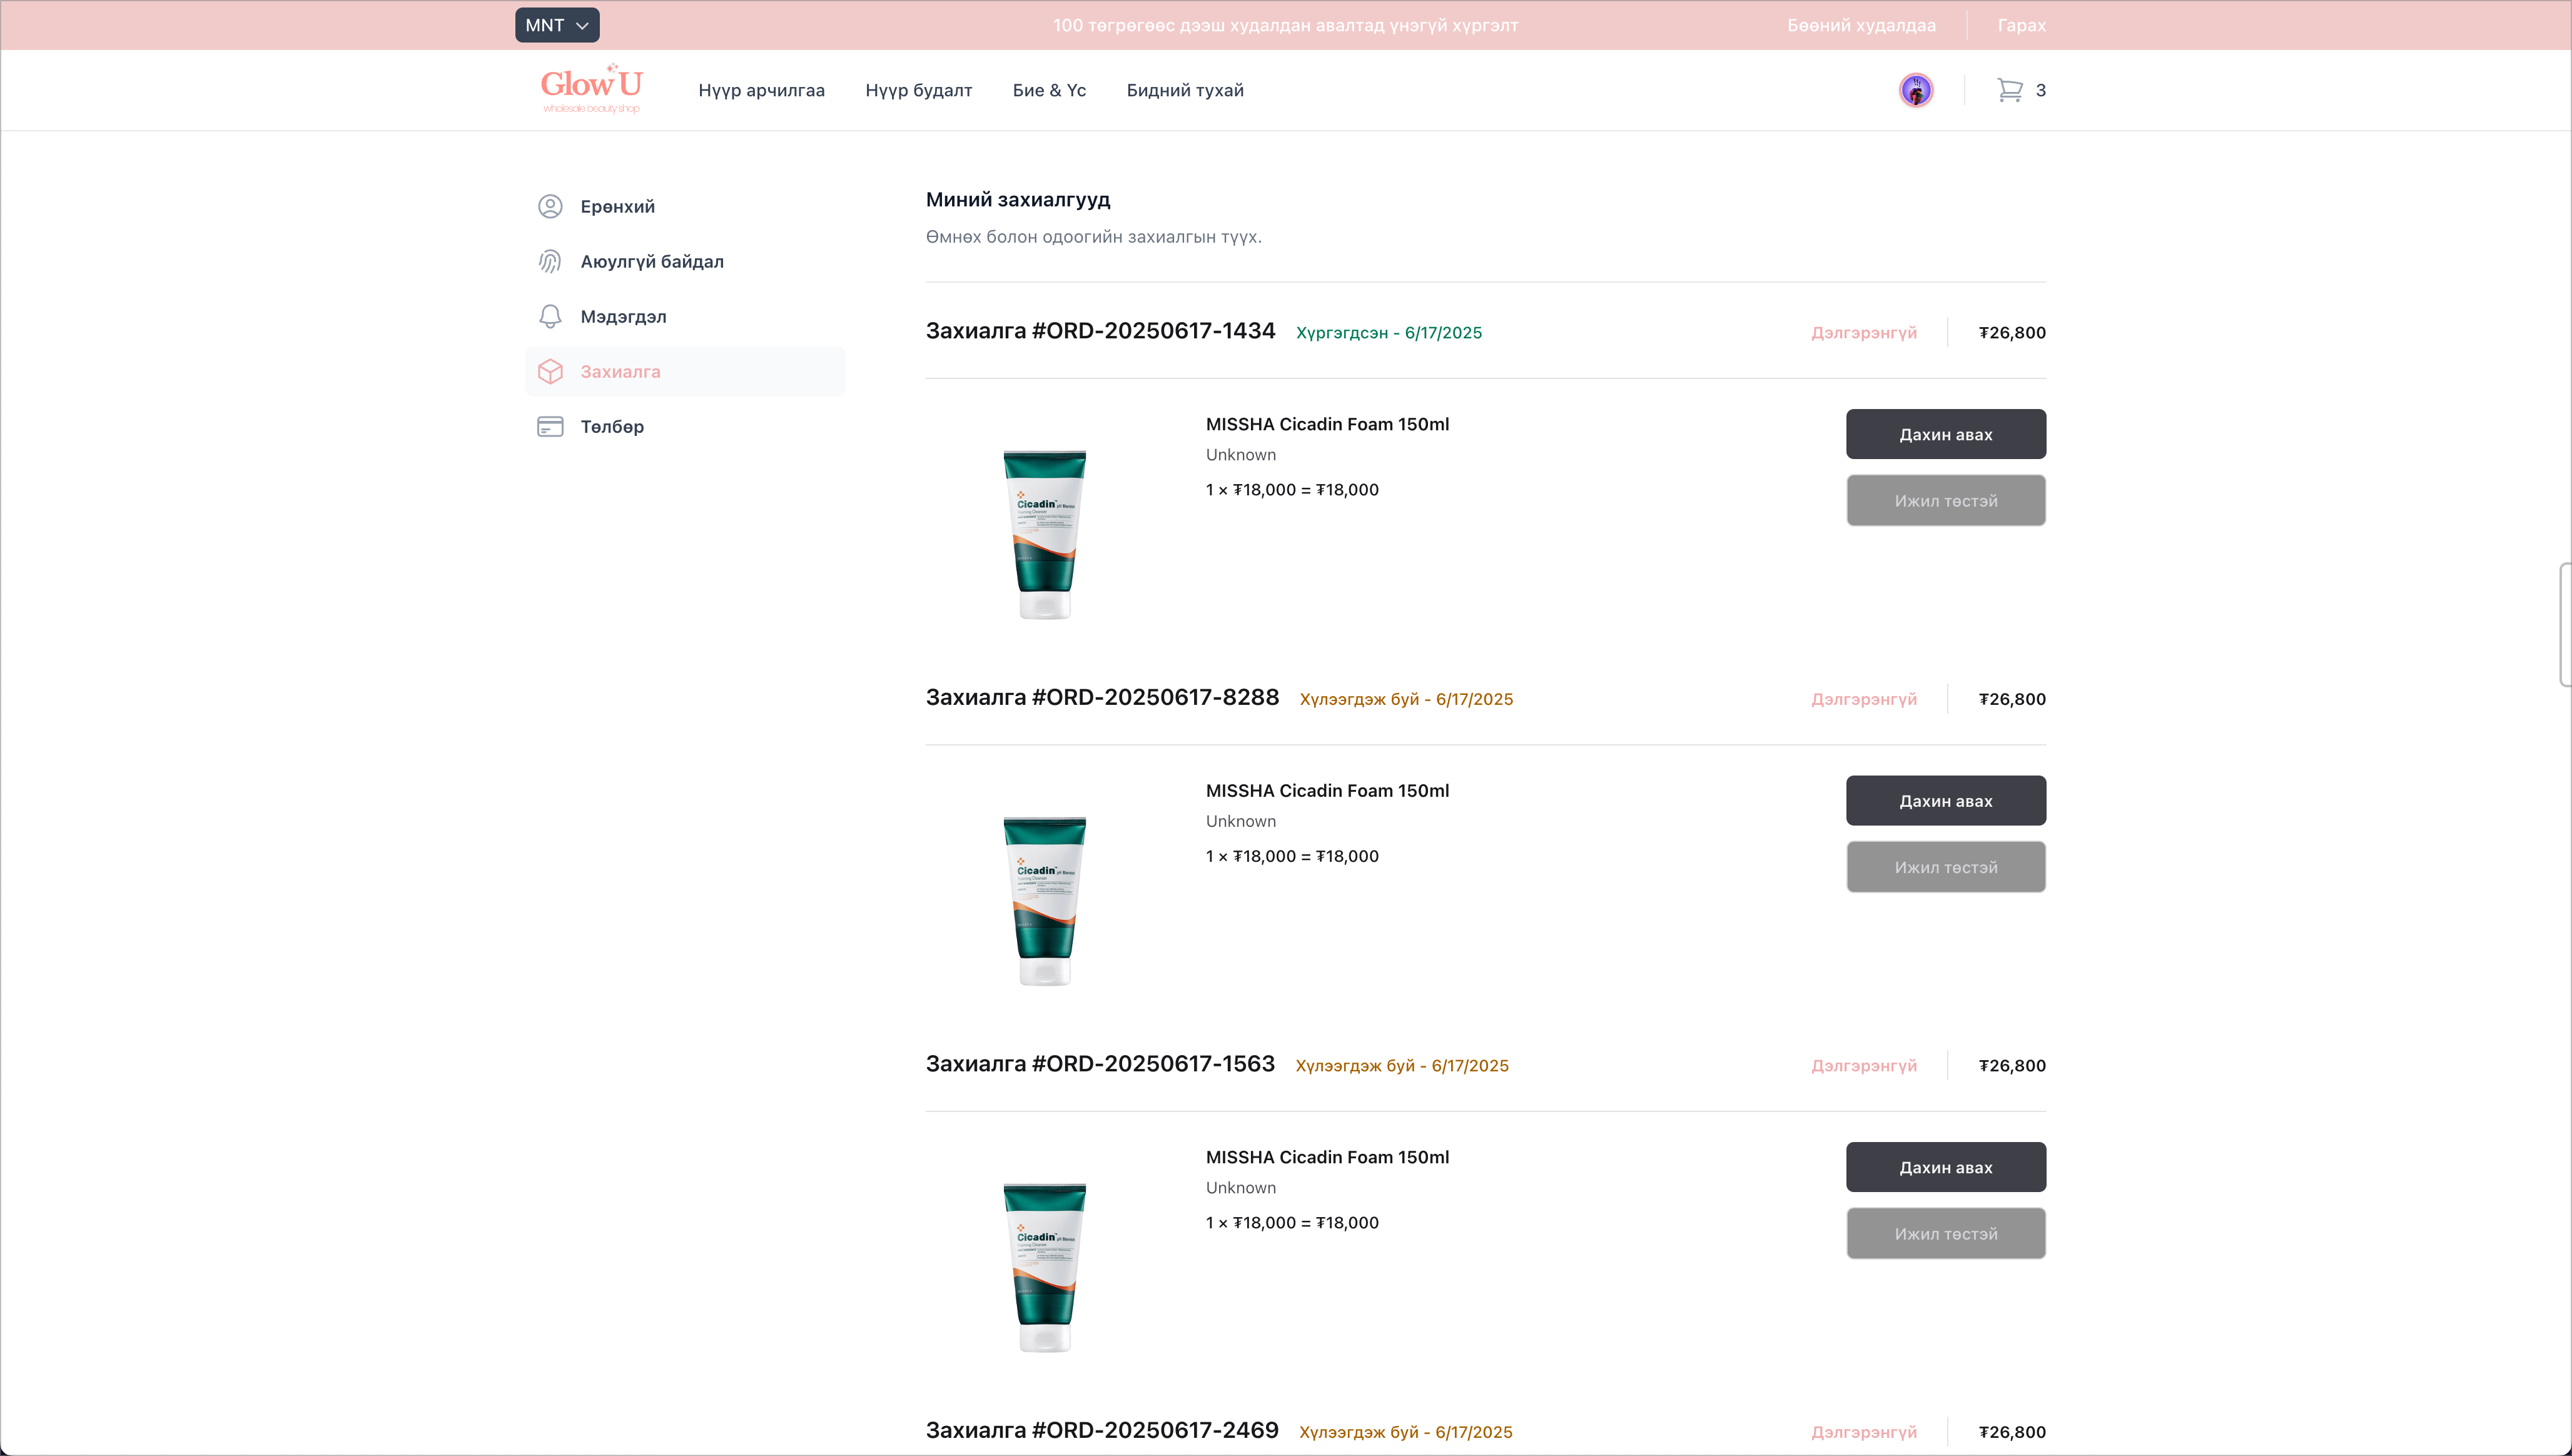
Task: View details of order ORD-20250617-2469
Action: tap(1863, 1432)
